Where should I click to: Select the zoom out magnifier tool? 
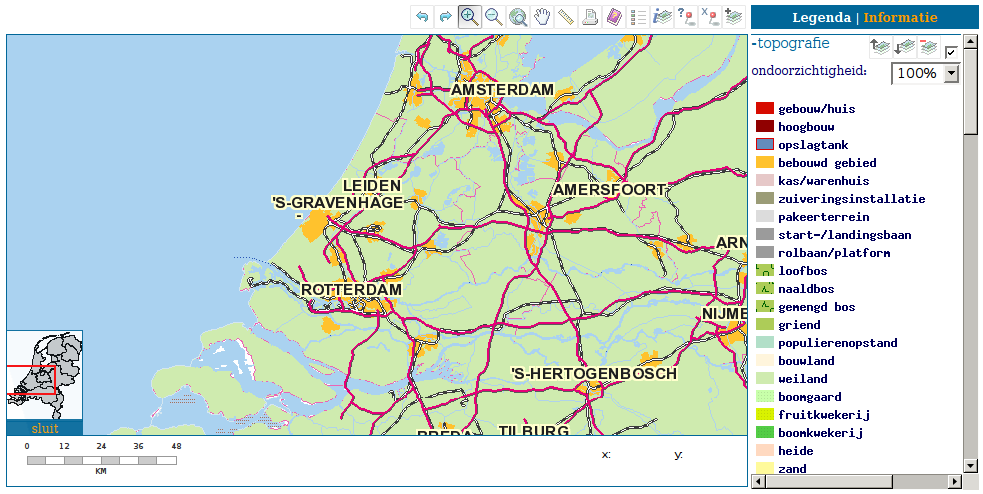(x=493, y=17)
